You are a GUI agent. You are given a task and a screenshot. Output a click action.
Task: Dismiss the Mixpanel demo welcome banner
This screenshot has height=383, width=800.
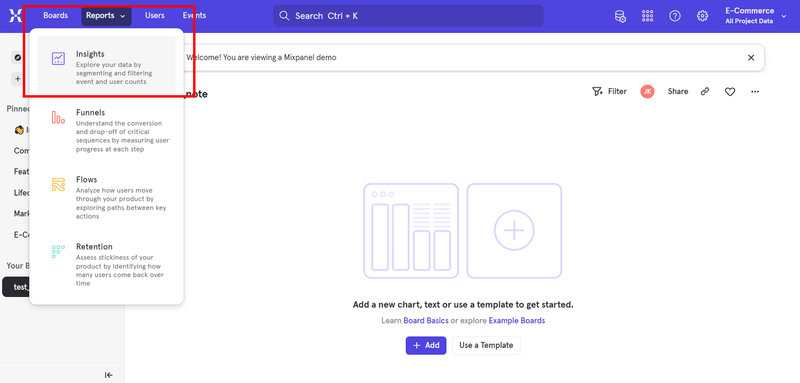click(751, 58)
